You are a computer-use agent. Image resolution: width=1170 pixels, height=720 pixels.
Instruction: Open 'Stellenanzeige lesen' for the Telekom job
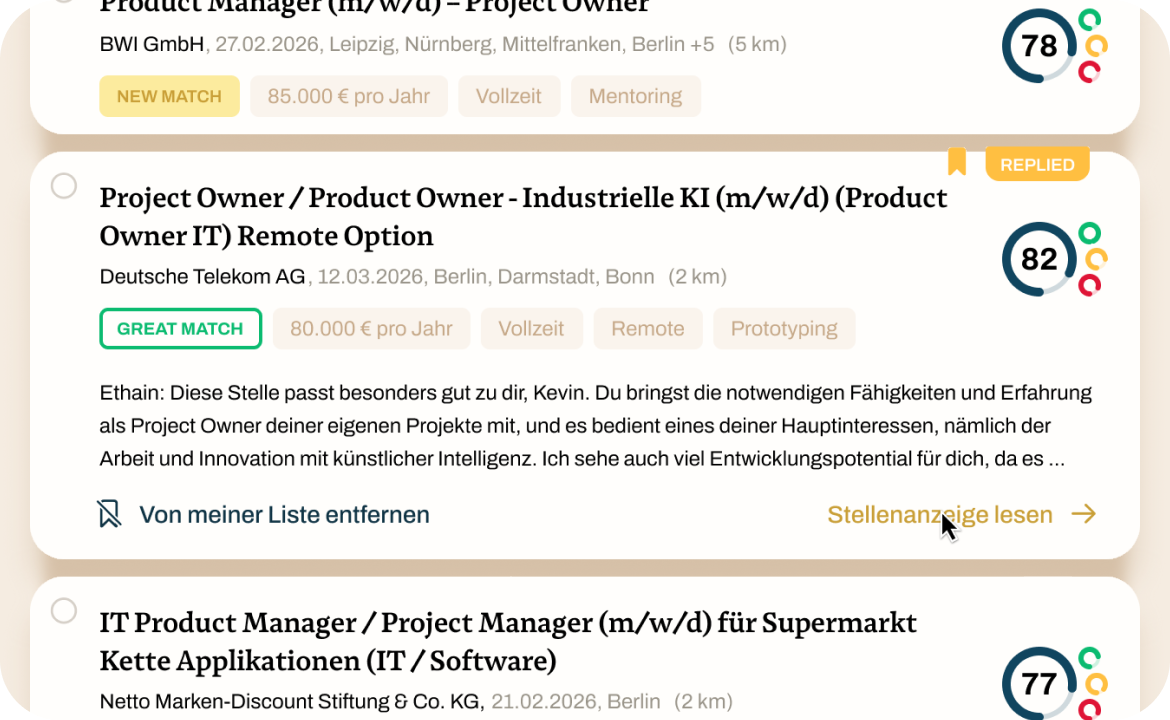(939, 514)
